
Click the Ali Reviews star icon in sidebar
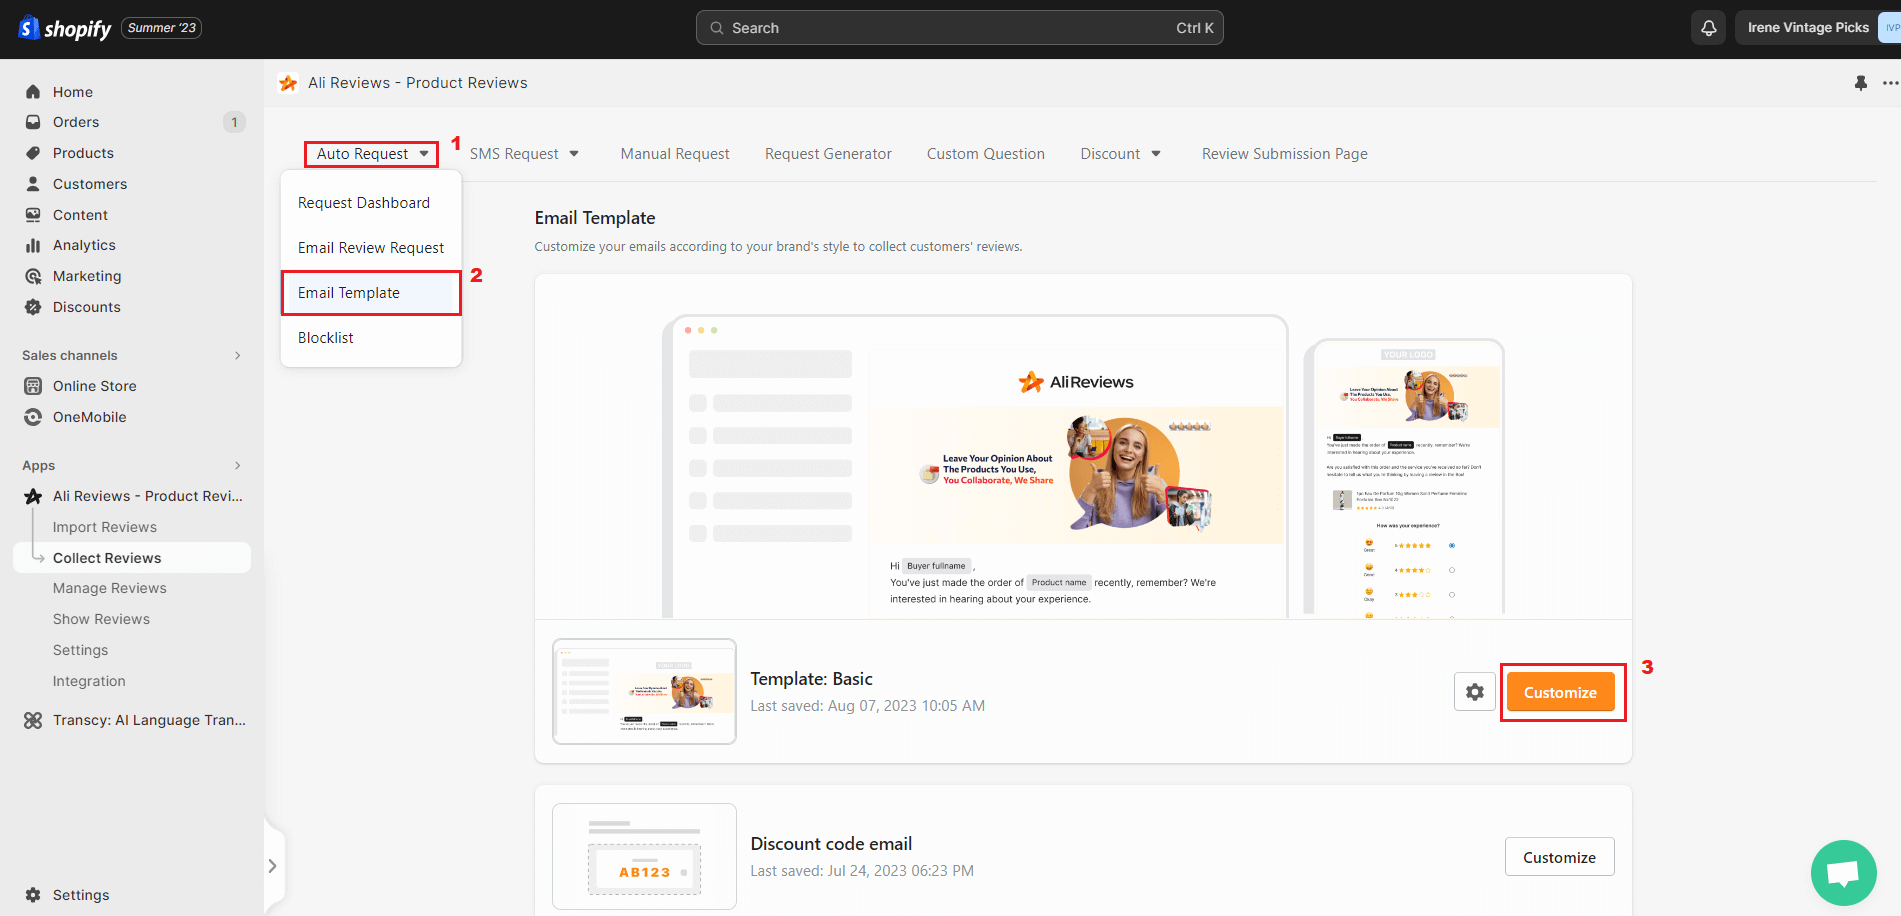coord(33,496)
